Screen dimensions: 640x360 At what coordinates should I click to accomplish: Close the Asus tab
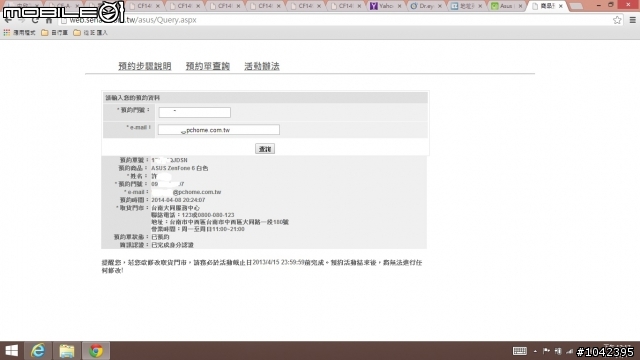coord(520,6)
